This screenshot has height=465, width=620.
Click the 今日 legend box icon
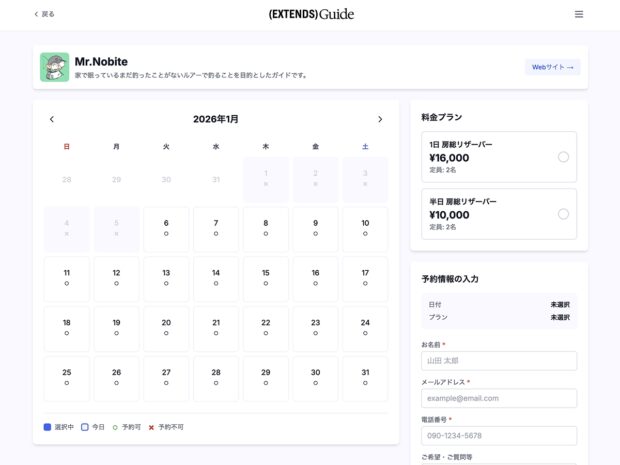click(x=85, y=427)
